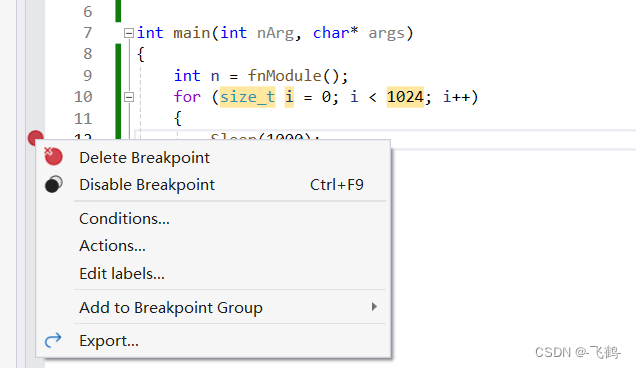Click line number 10 in gutter
The width and height of the screenshot is (636, 368).
[x=83, y=97]
